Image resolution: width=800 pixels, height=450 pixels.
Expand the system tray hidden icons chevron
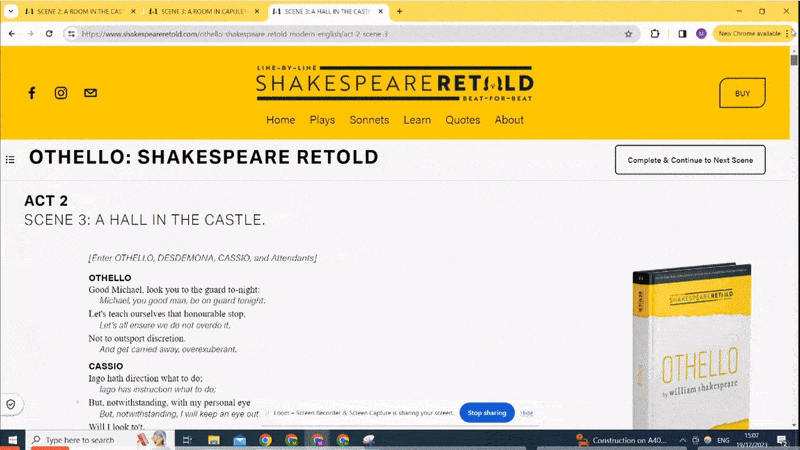682,440
